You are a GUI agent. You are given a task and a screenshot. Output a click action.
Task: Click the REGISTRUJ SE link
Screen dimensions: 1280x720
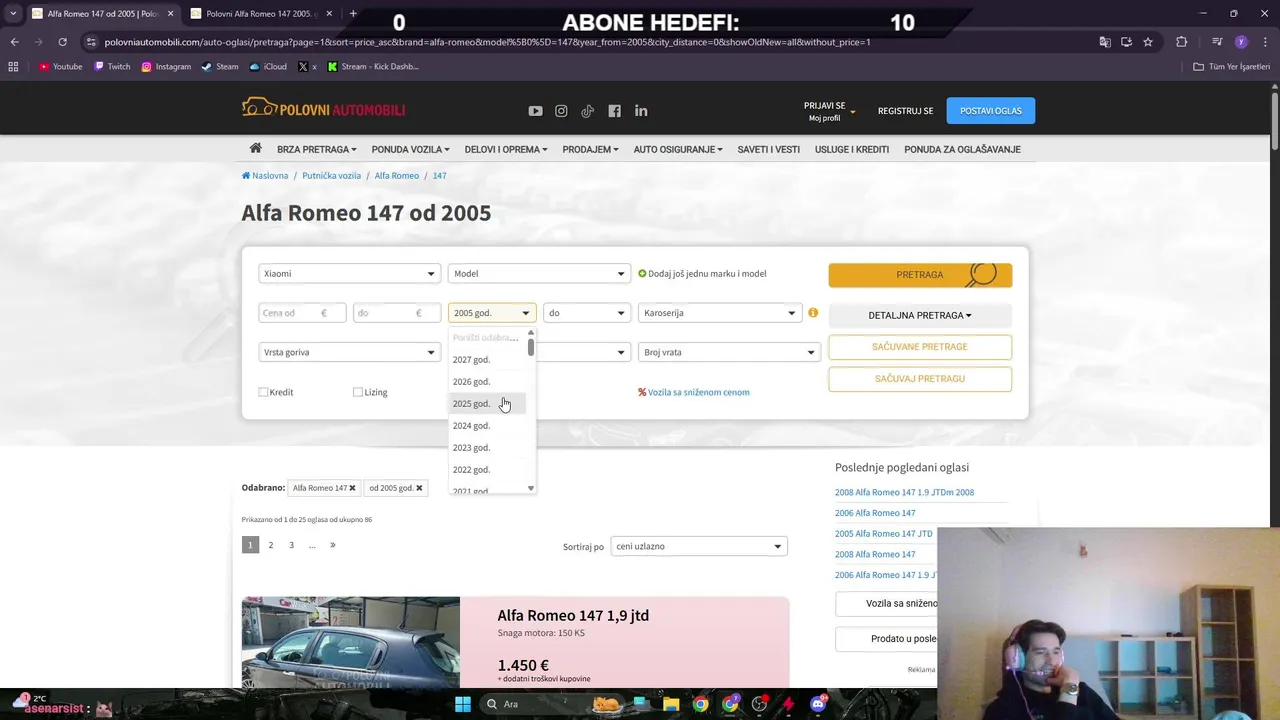(905, 111)
